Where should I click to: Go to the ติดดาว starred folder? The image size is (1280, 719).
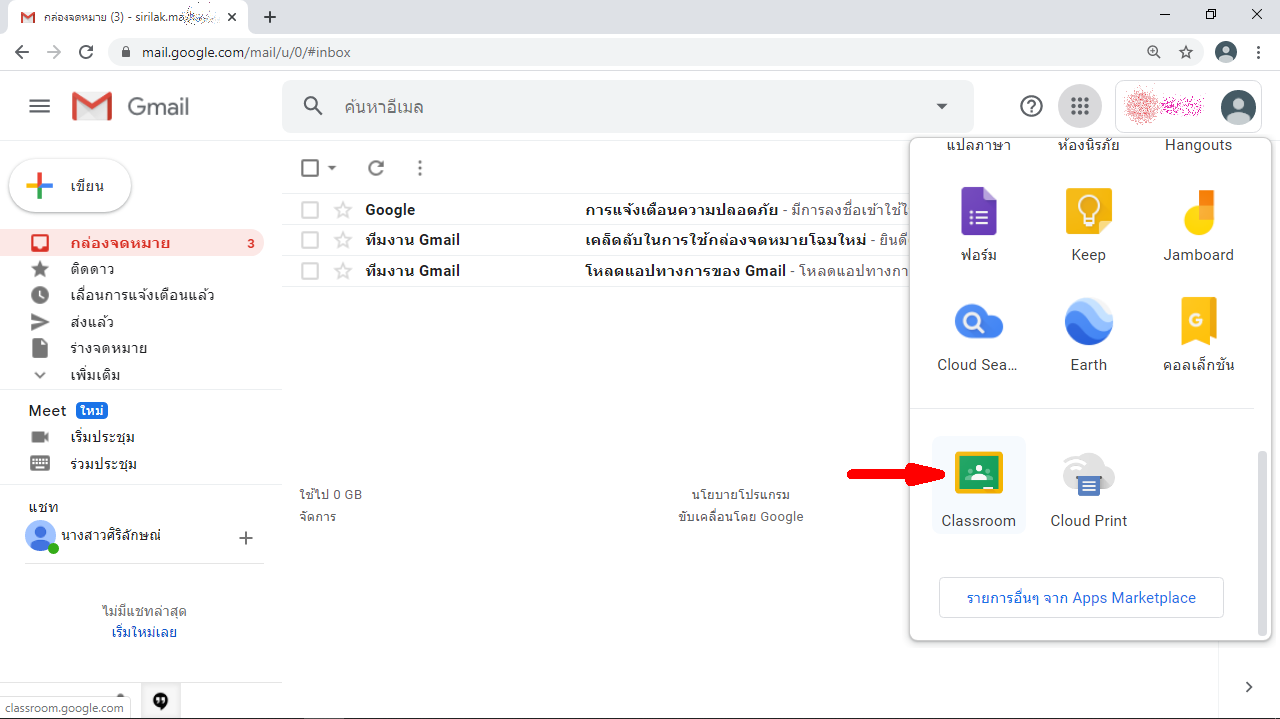click(x=92, y=269)
